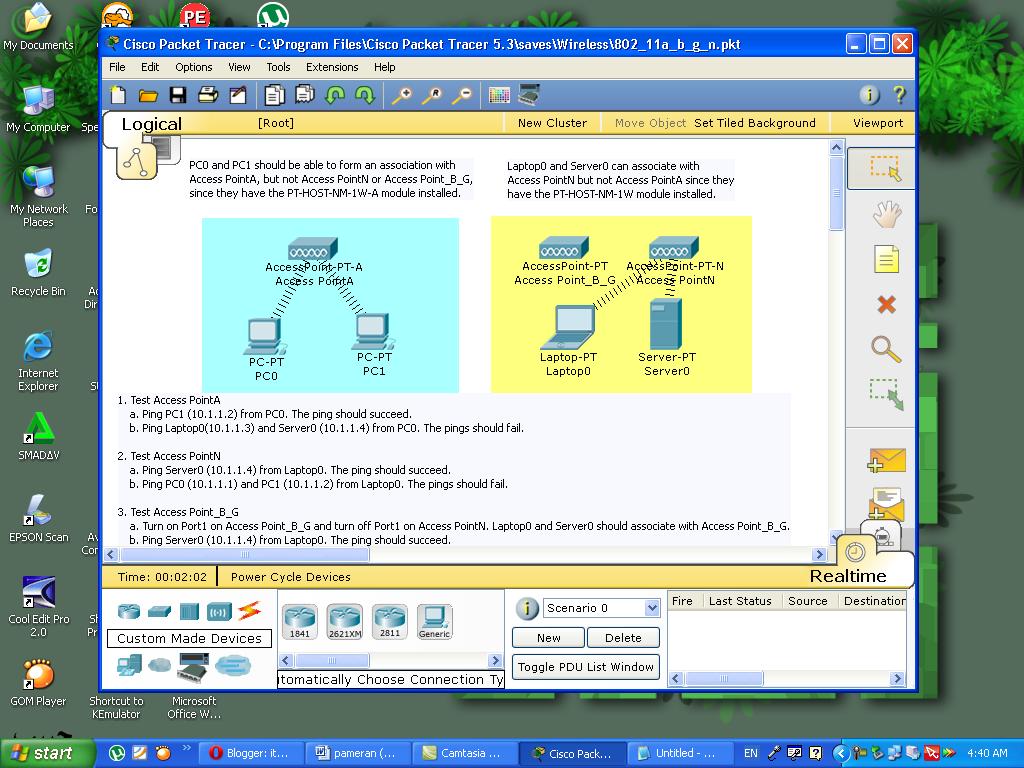
Task: Open the drawing palette icon
Action: click(x=499, y=95)
